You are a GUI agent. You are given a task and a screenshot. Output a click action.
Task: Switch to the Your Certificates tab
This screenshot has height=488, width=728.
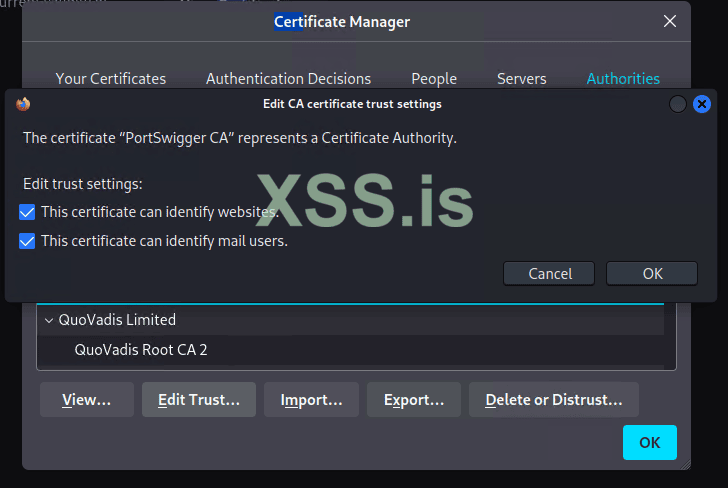pyautogui.click(x=111, y=78)
